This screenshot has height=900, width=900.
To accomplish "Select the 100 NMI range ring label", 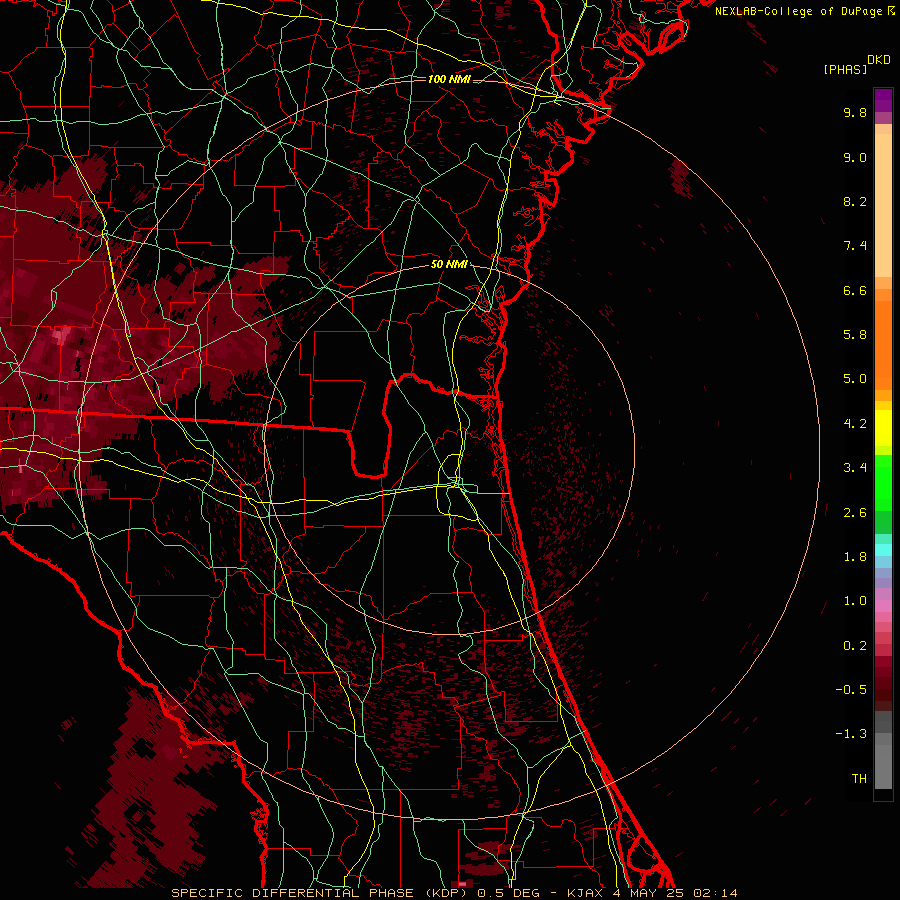I will point(449,79).
